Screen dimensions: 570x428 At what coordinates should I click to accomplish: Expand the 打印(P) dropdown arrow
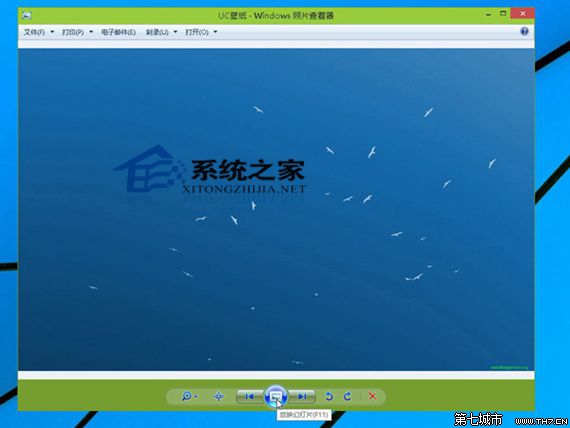91,32
